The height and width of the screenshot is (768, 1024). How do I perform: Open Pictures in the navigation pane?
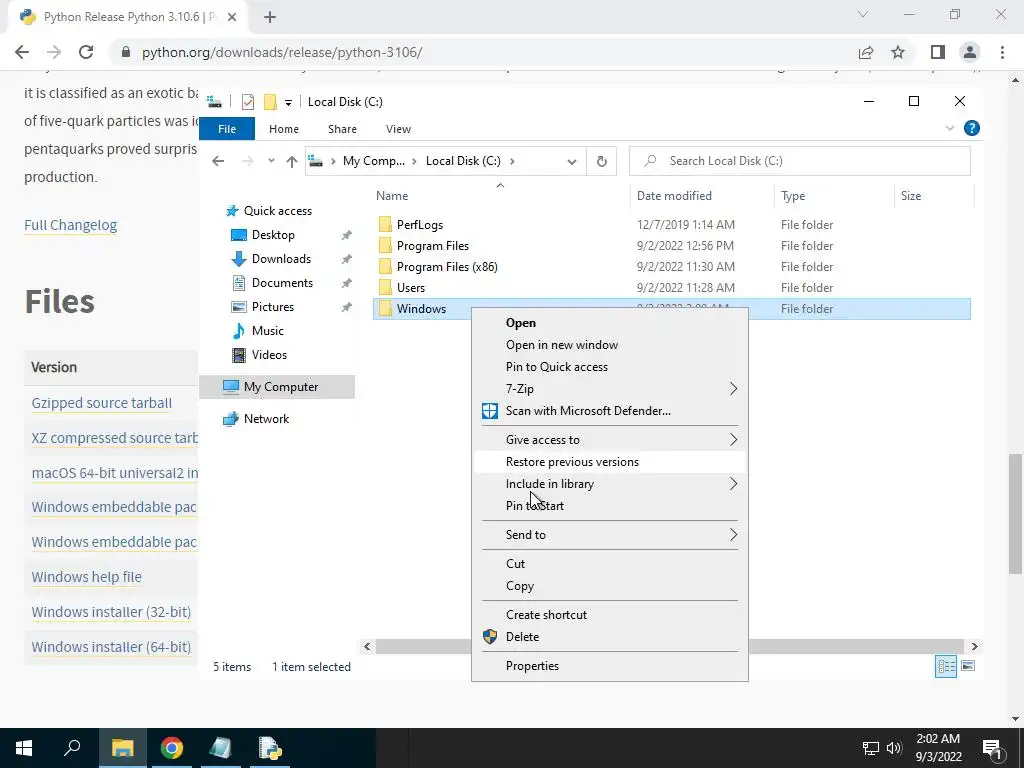(x=272, y=307)
